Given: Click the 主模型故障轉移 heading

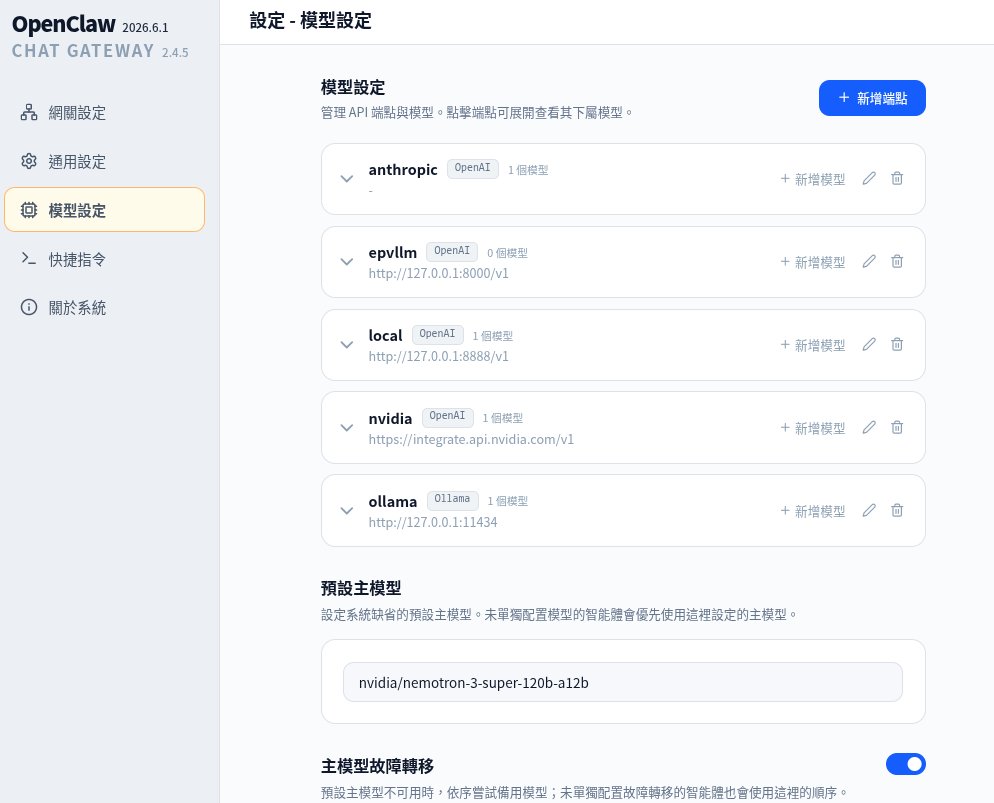Looking at the screenshot, I should pos(377,766).
